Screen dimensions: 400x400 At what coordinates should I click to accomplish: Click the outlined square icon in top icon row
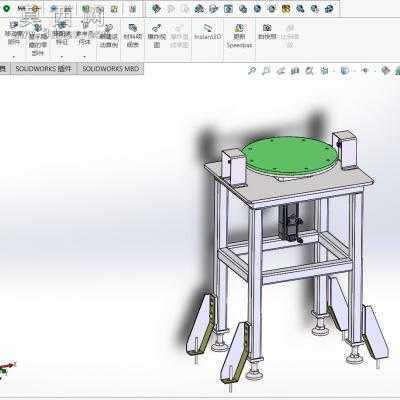coord(228,9)
